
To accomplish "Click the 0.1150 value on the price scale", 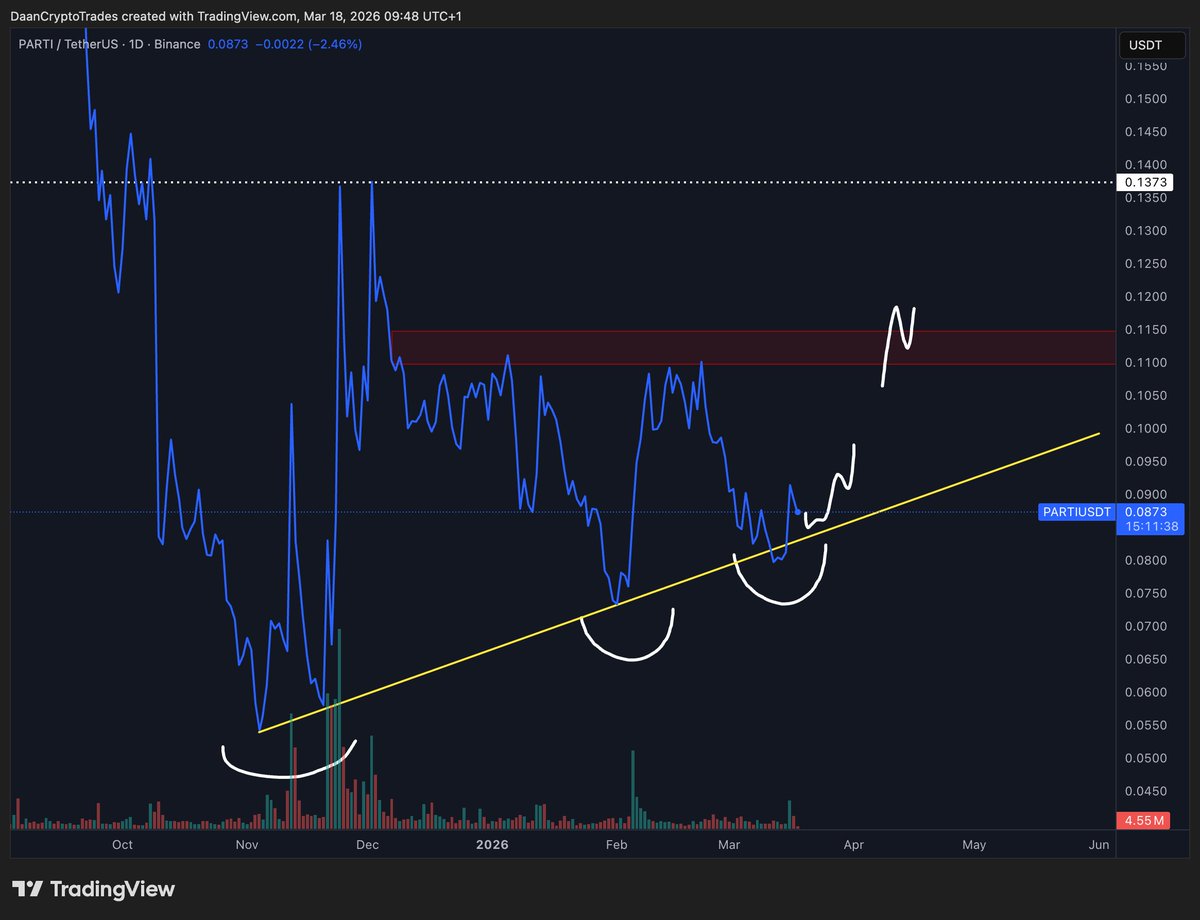I will click(x=1146, y=330).
